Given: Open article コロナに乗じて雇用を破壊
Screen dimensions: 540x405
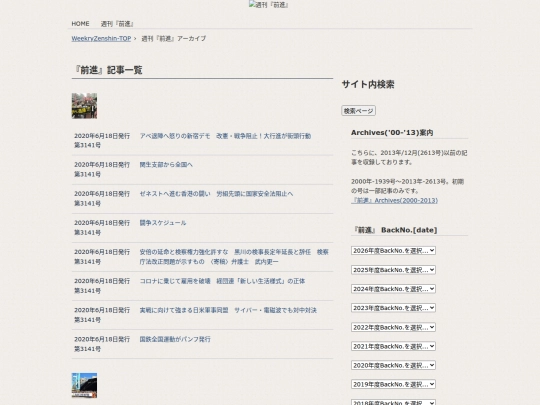Looking at the screenshot, I should [222, 281].
